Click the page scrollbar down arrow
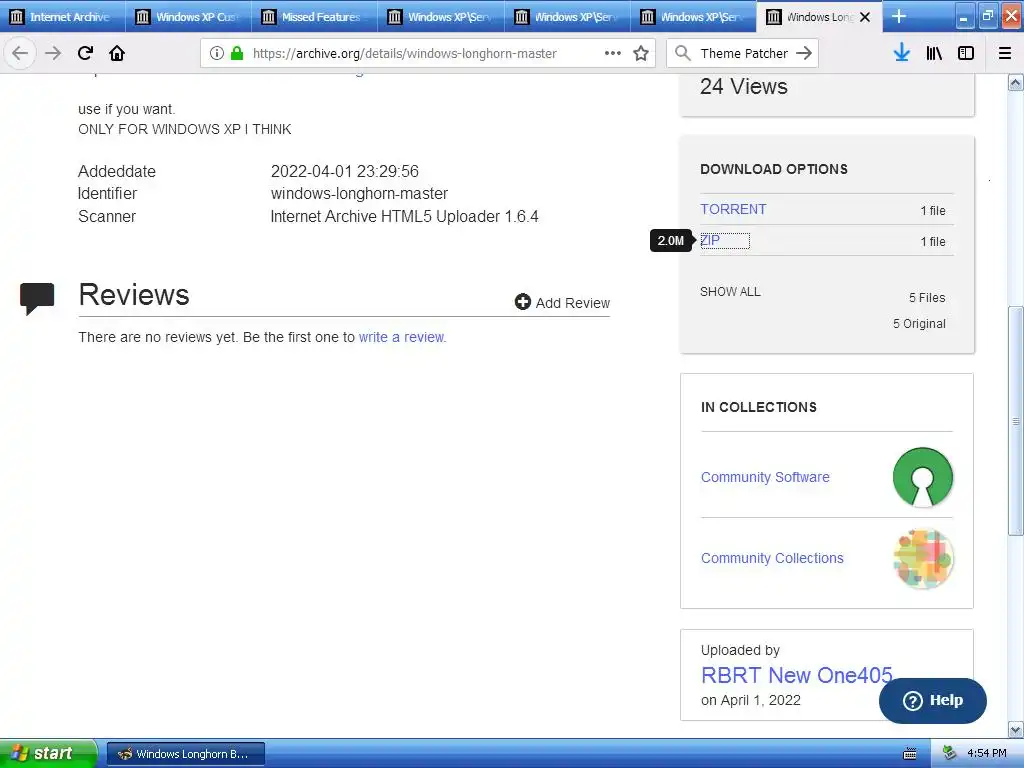Screen dimensions: 1024x768 tap(1016, 729)
